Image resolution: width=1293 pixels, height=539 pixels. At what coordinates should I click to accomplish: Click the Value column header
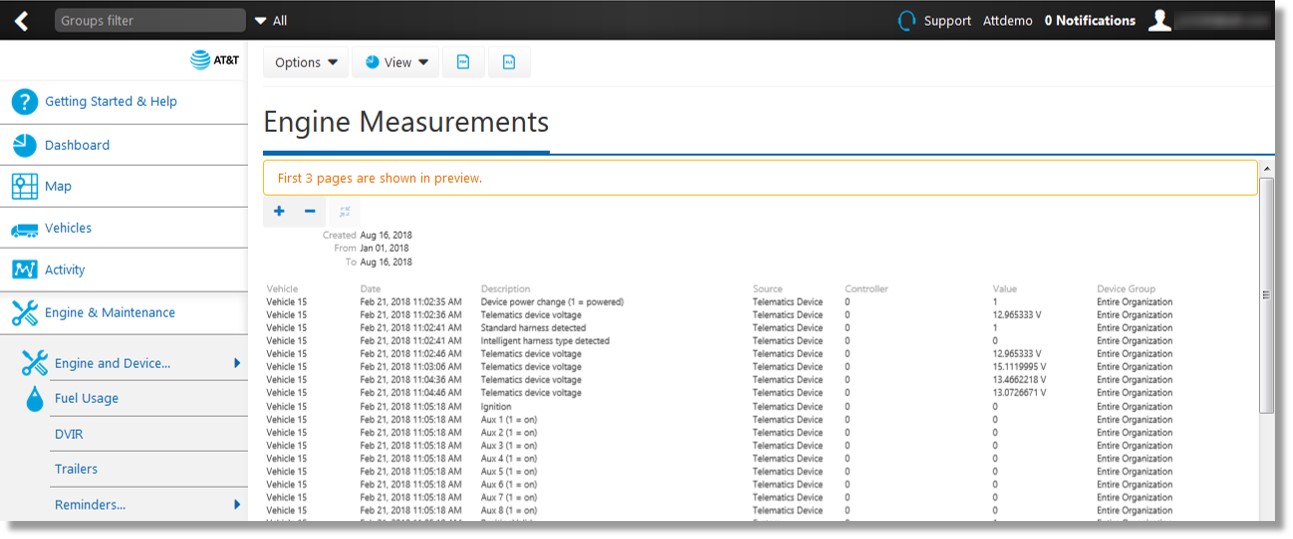pos(1005,289)
